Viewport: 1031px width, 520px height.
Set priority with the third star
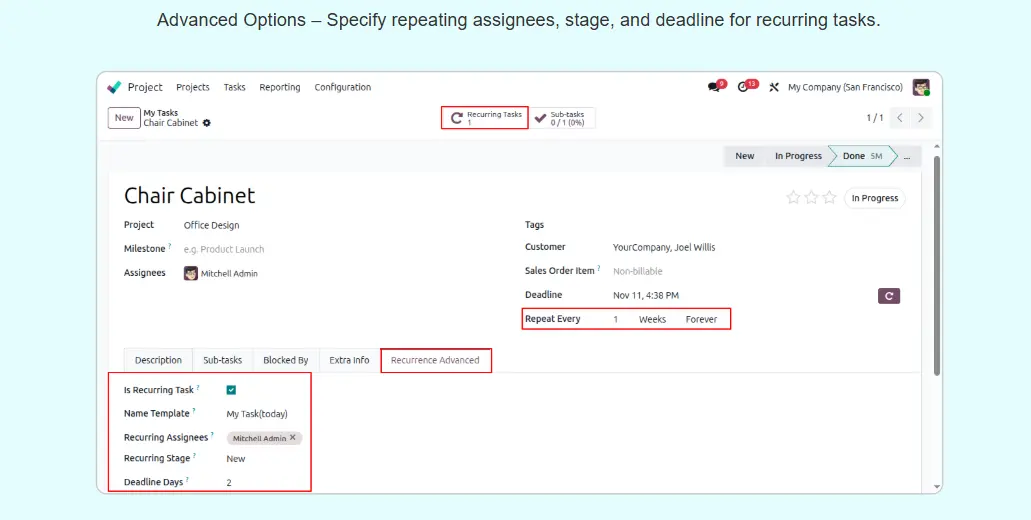click(829, 198)
